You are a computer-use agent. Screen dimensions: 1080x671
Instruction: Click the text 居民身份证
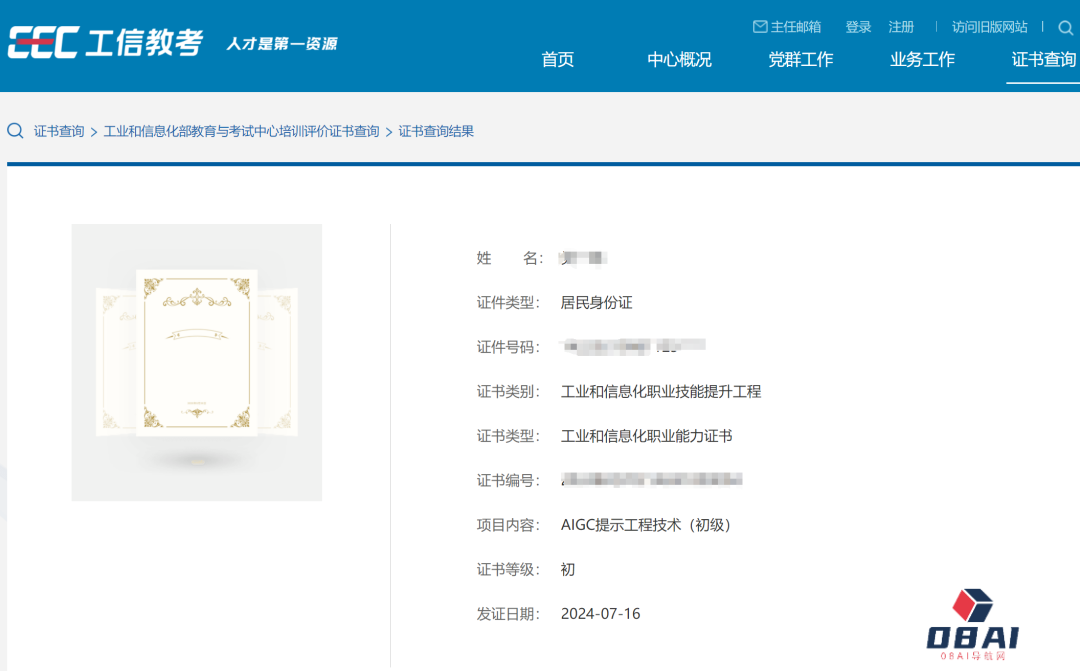click(x=596, y=302)
